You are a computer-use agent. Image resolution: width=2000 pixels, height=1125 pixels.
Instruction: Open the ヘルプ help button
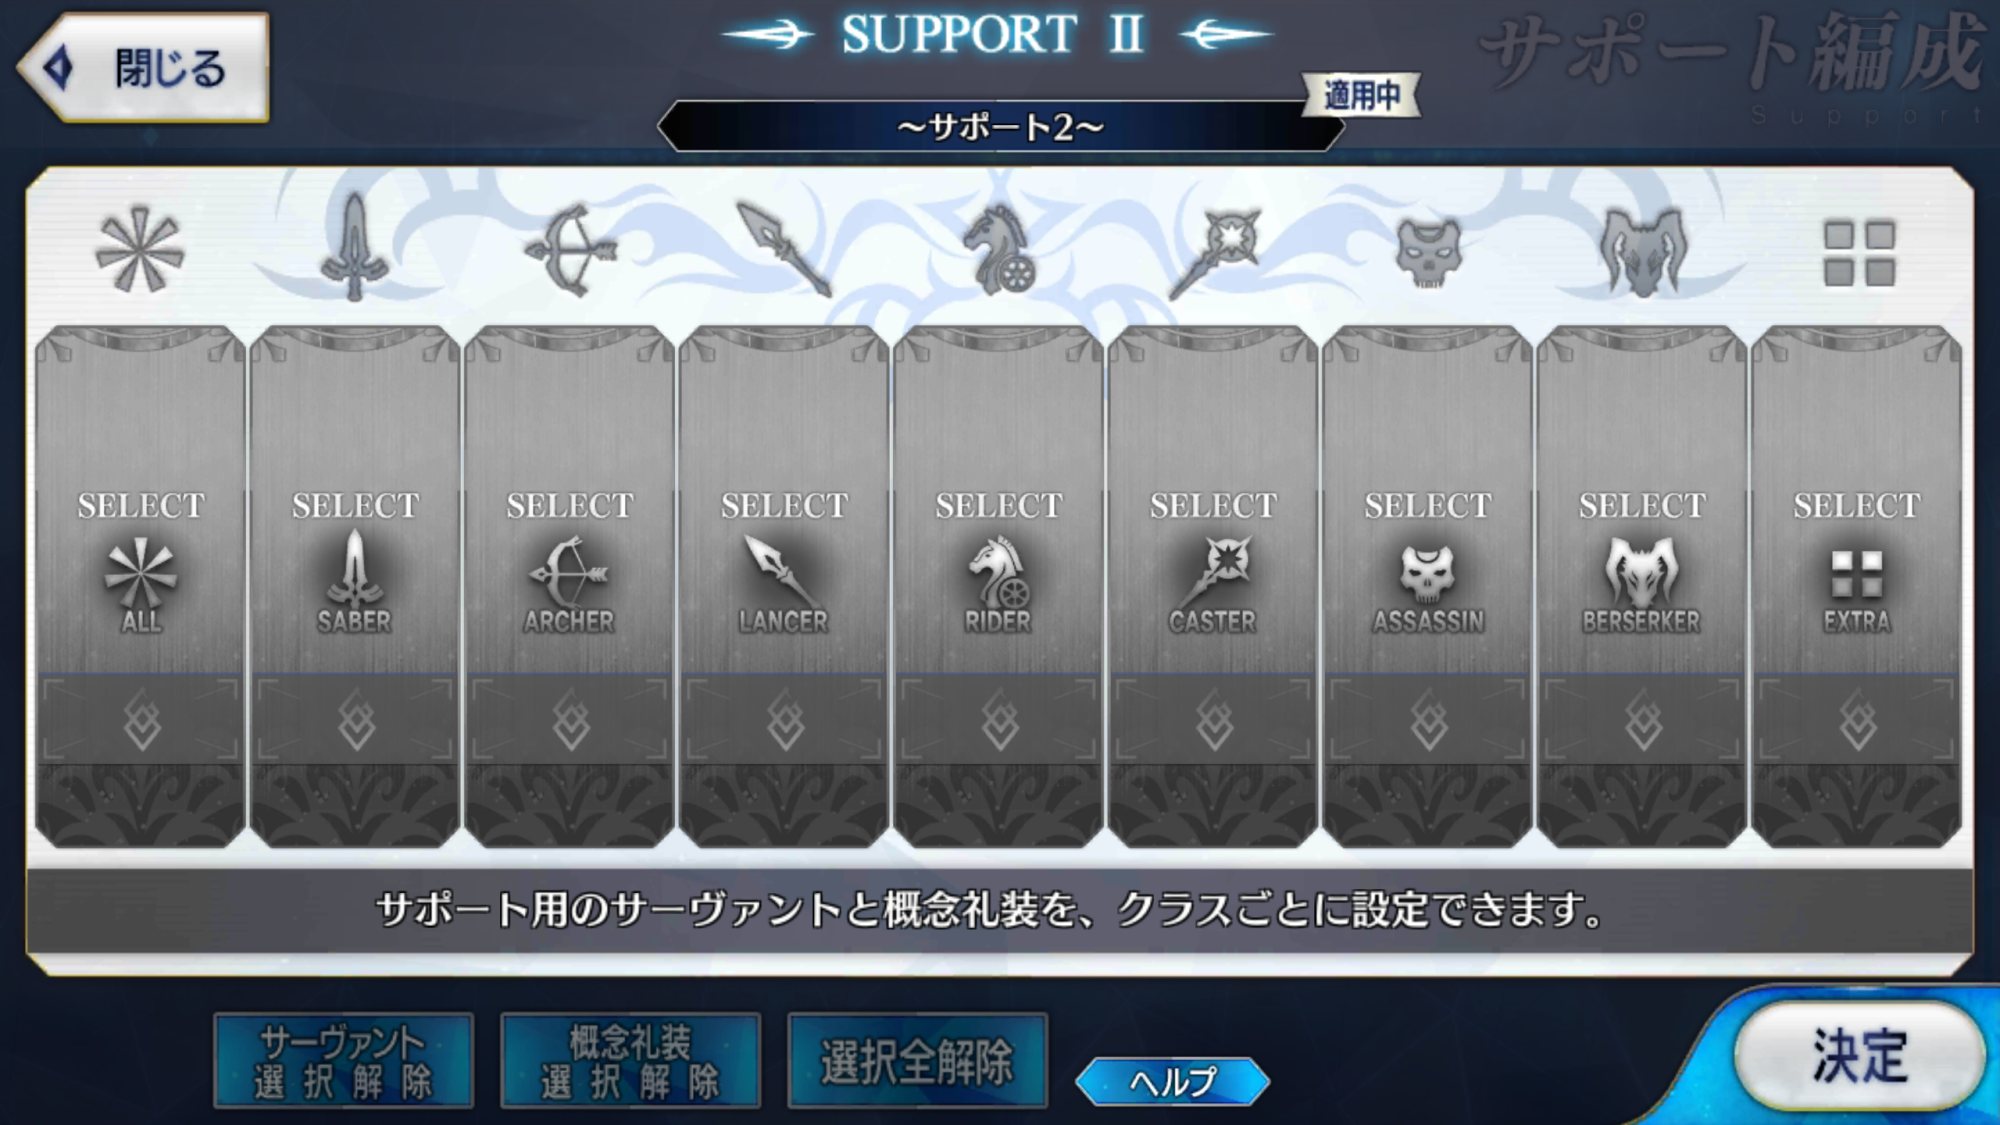point(1172,1081)
